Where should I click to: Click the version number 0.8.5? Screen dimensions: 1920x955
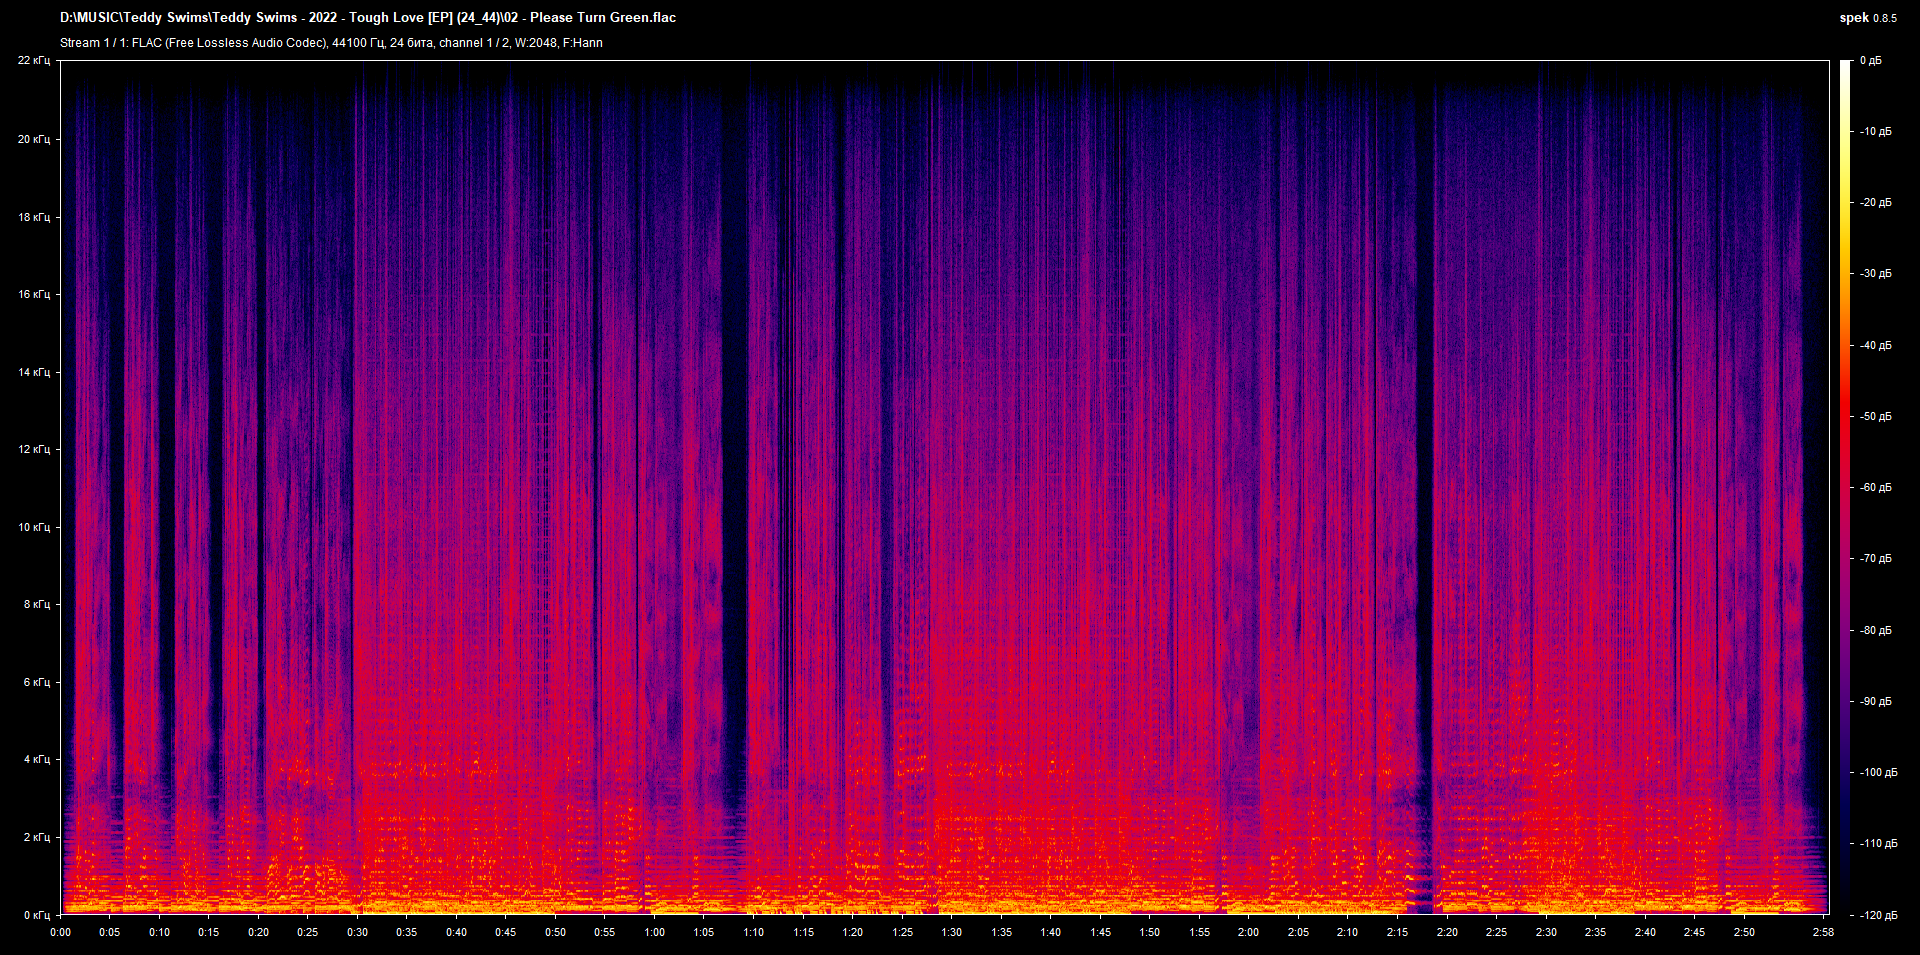(x=1885, y=18)
